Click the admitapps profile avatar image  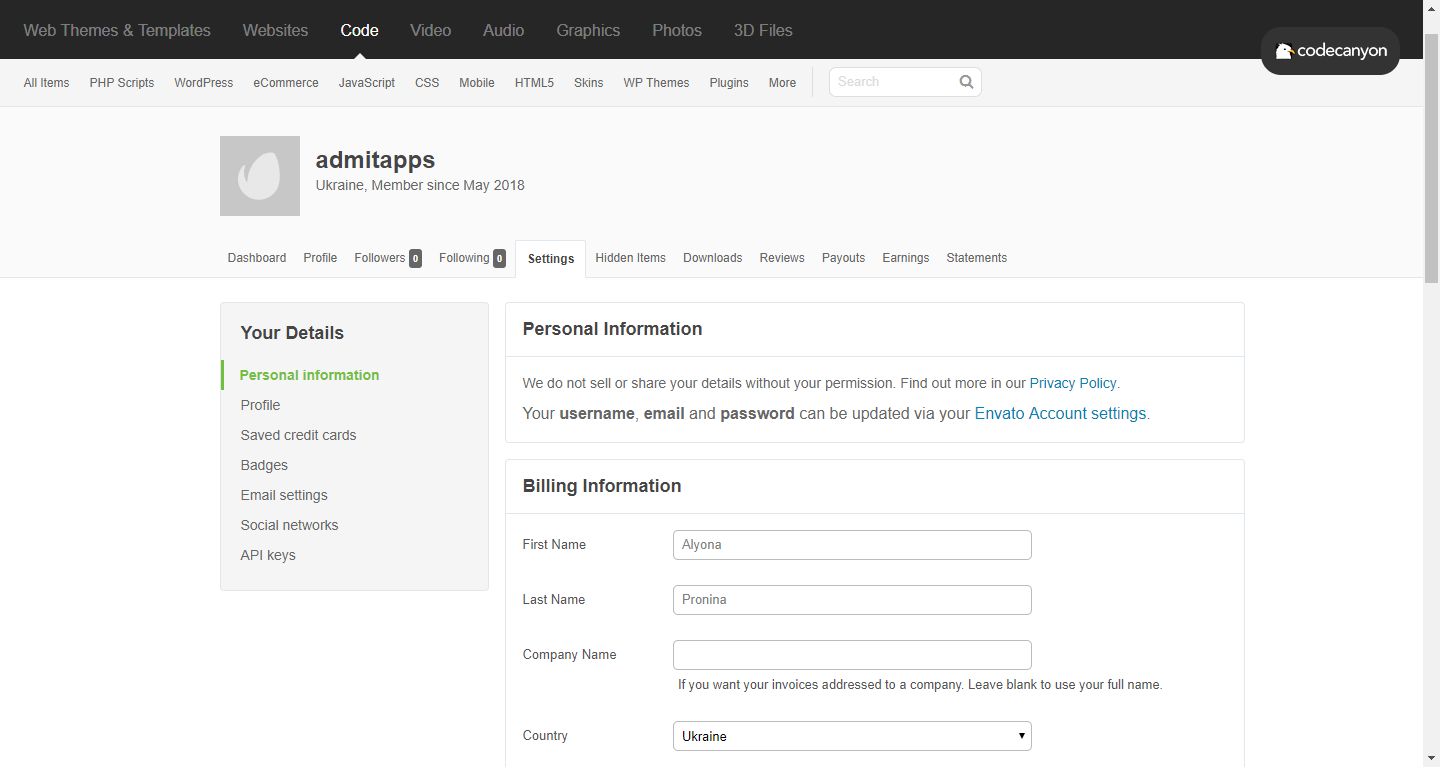[x=259, y=175]
